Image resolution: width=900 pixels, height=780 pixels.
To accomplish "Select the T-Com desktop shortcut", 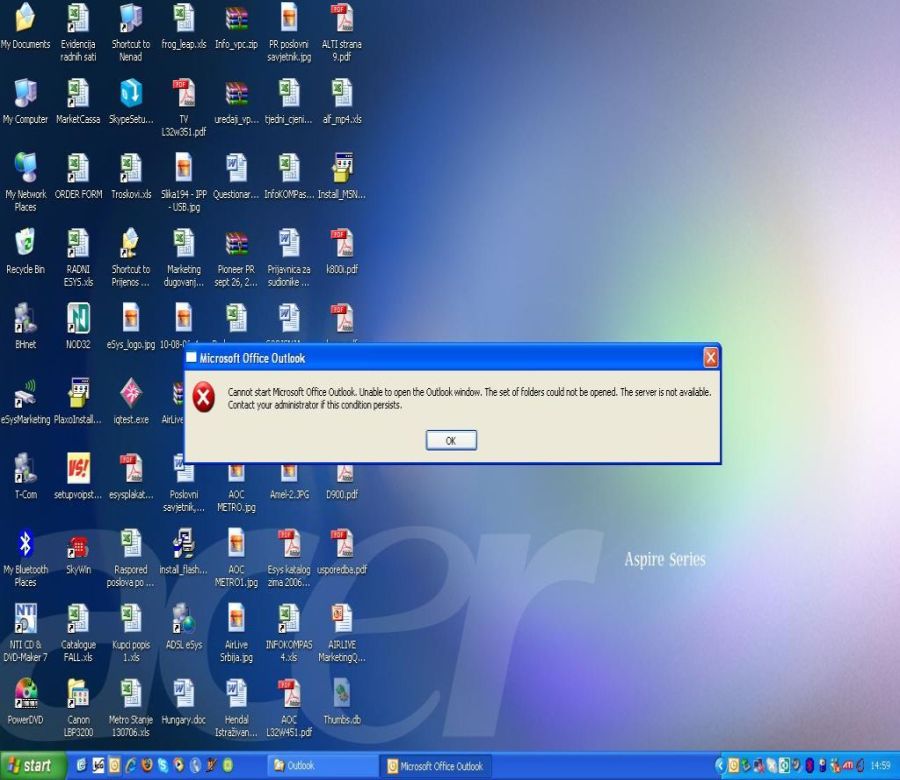I will 25,476.
